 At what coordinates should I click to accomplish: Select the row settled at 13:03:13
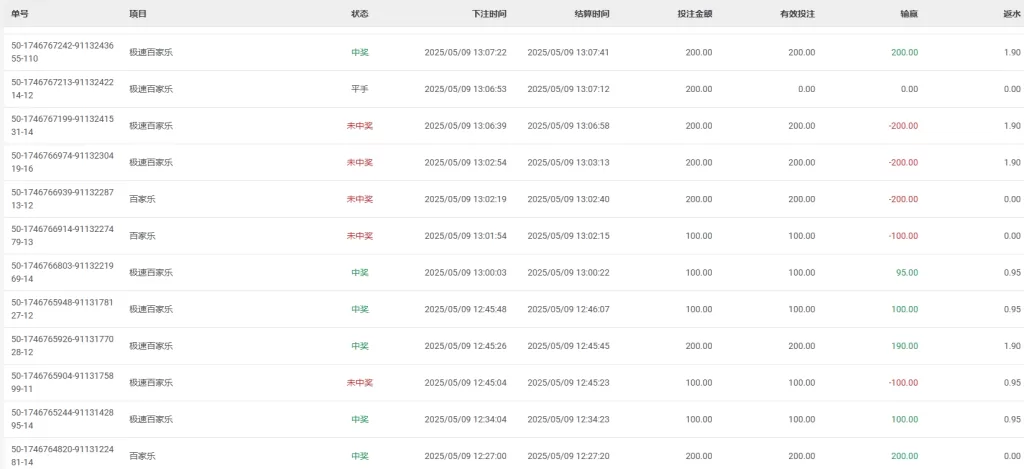click(x=512, y=162)
